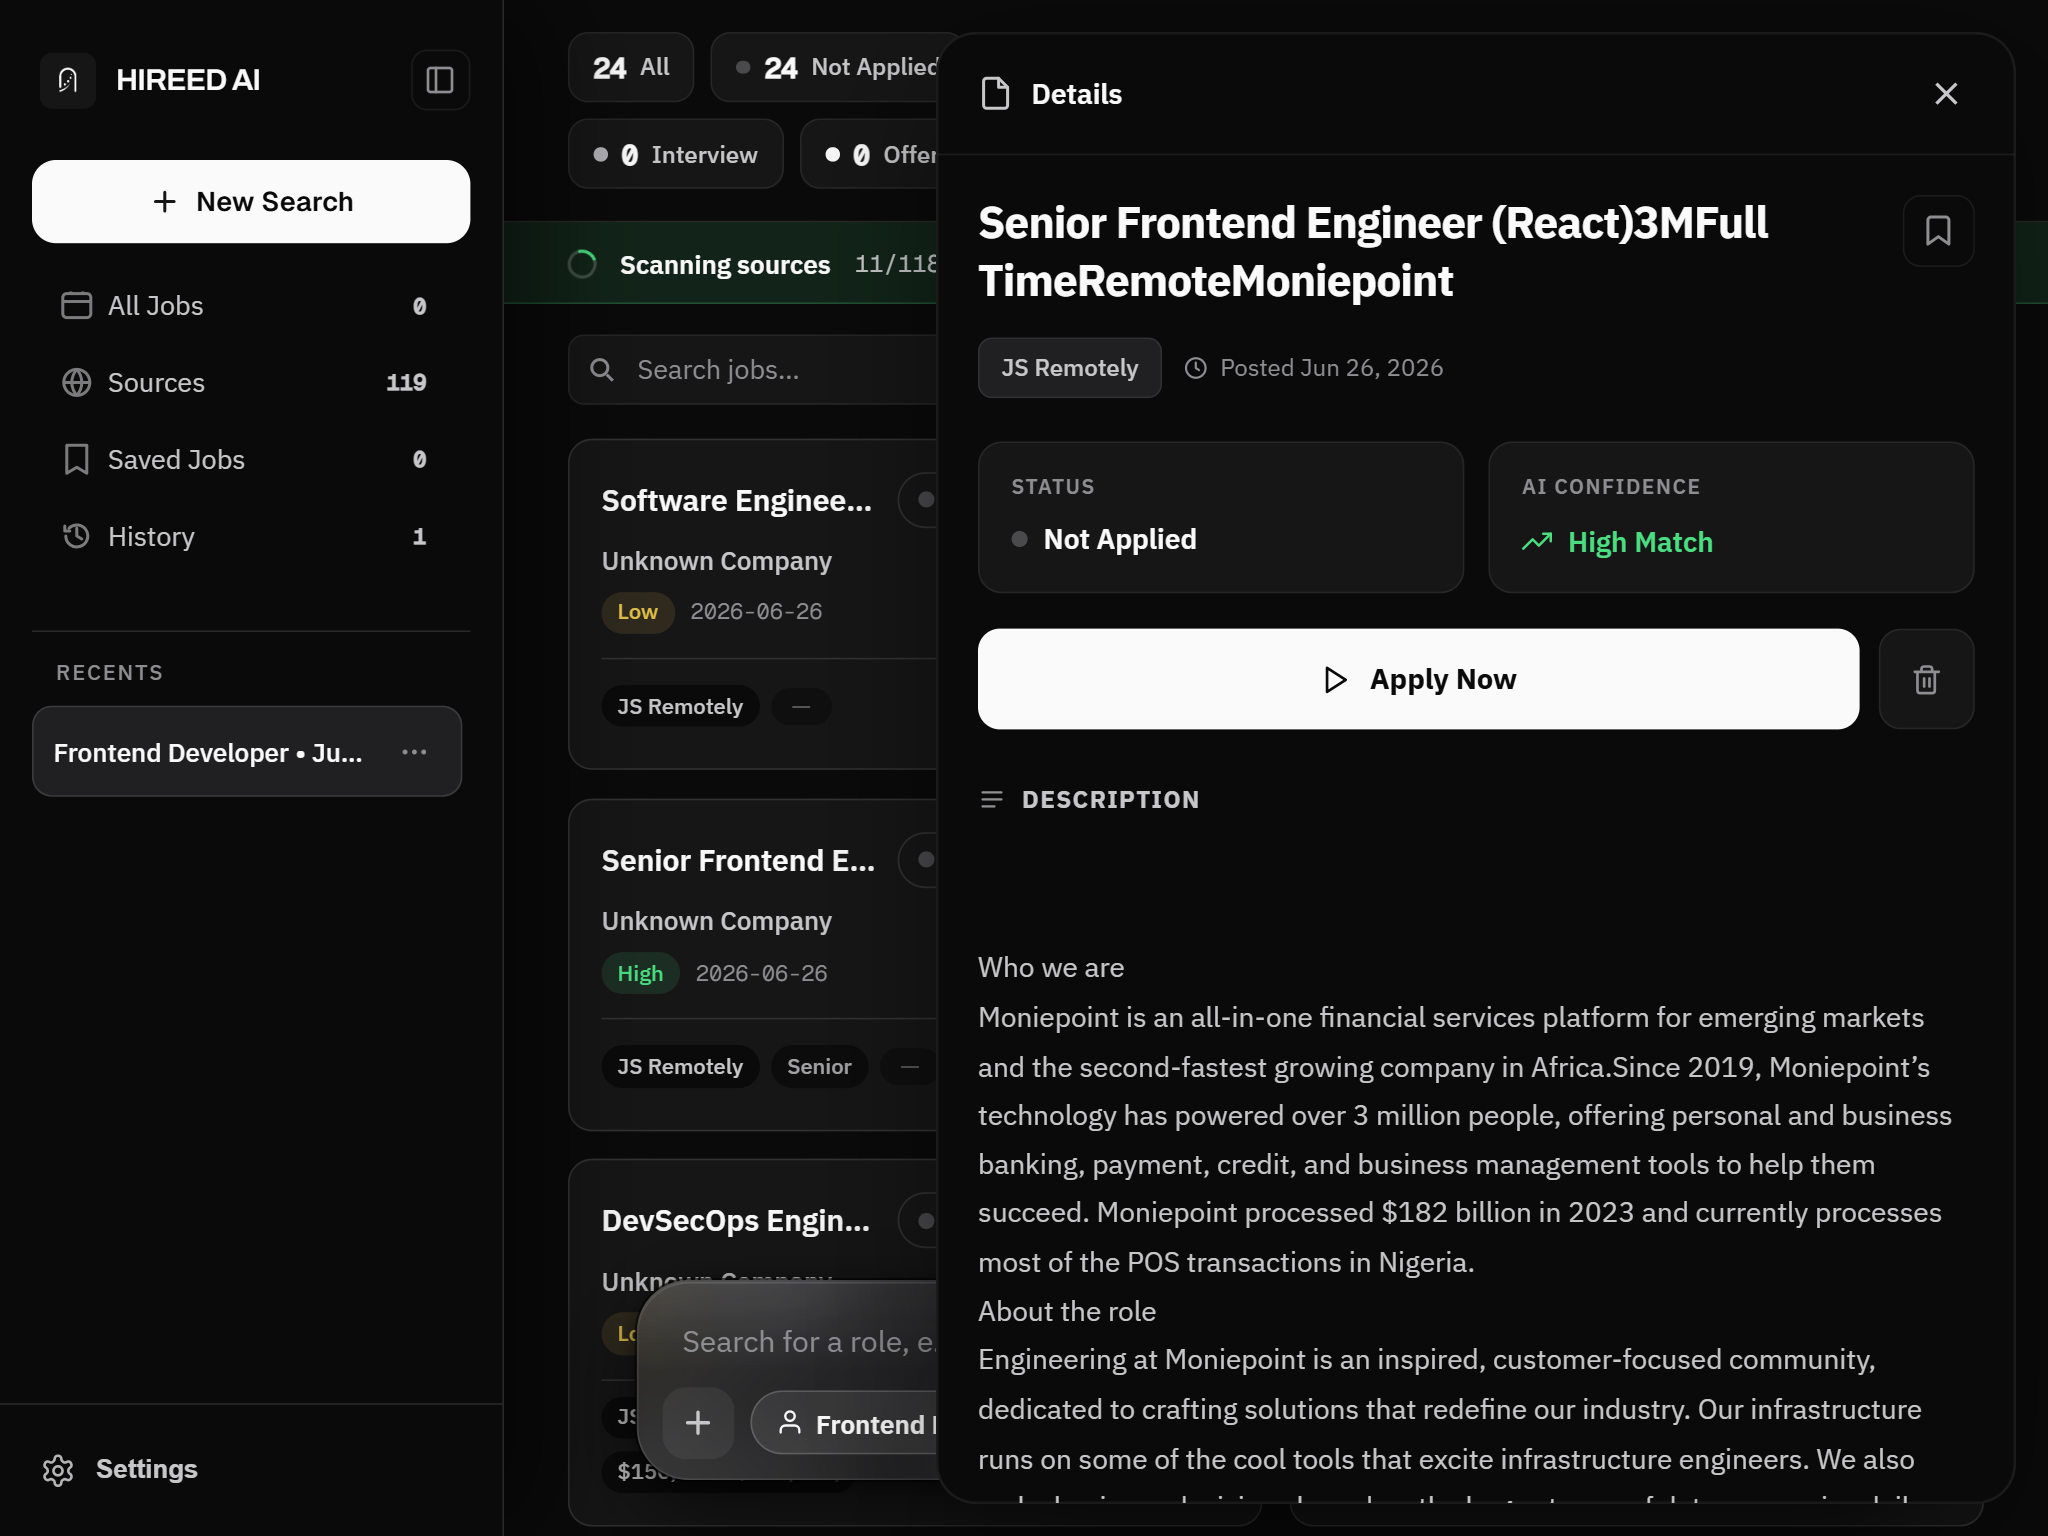
Task: Click the Settings gear icon
Action: coord(58,1470)
